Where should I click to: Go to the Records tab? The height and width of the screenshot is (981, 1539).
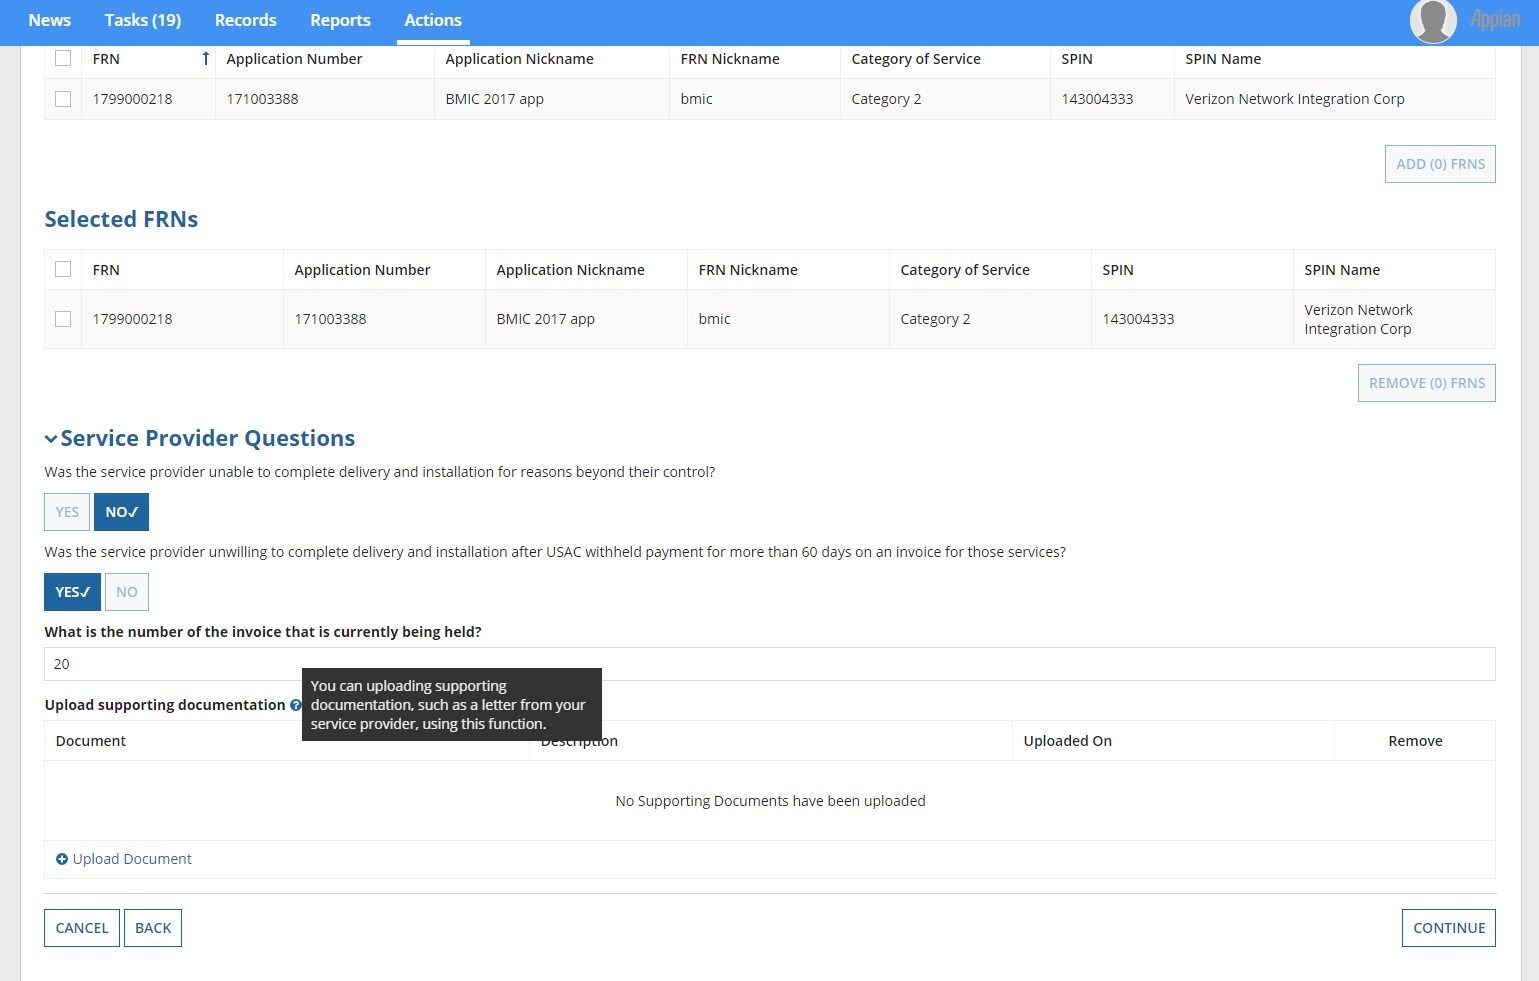(x=245, y=20)
